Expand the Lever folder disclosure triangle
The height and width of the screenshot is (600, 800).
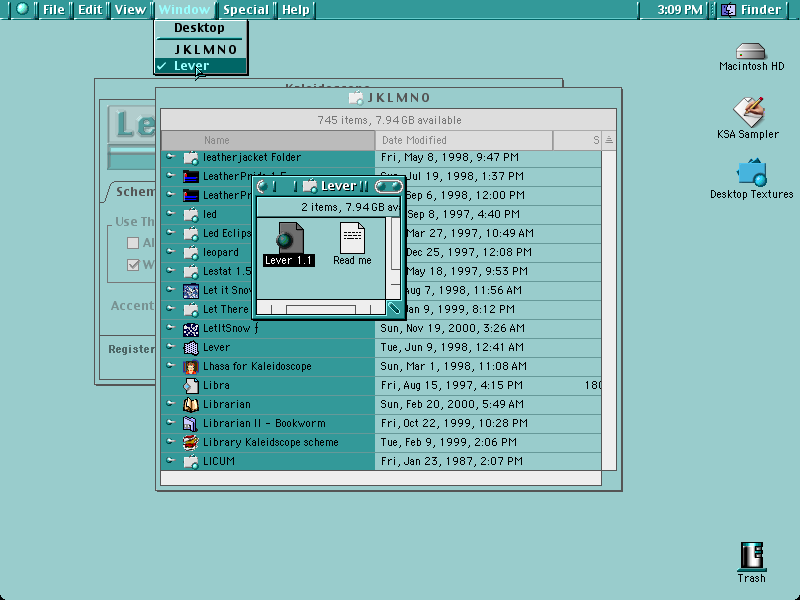point(170,346)
